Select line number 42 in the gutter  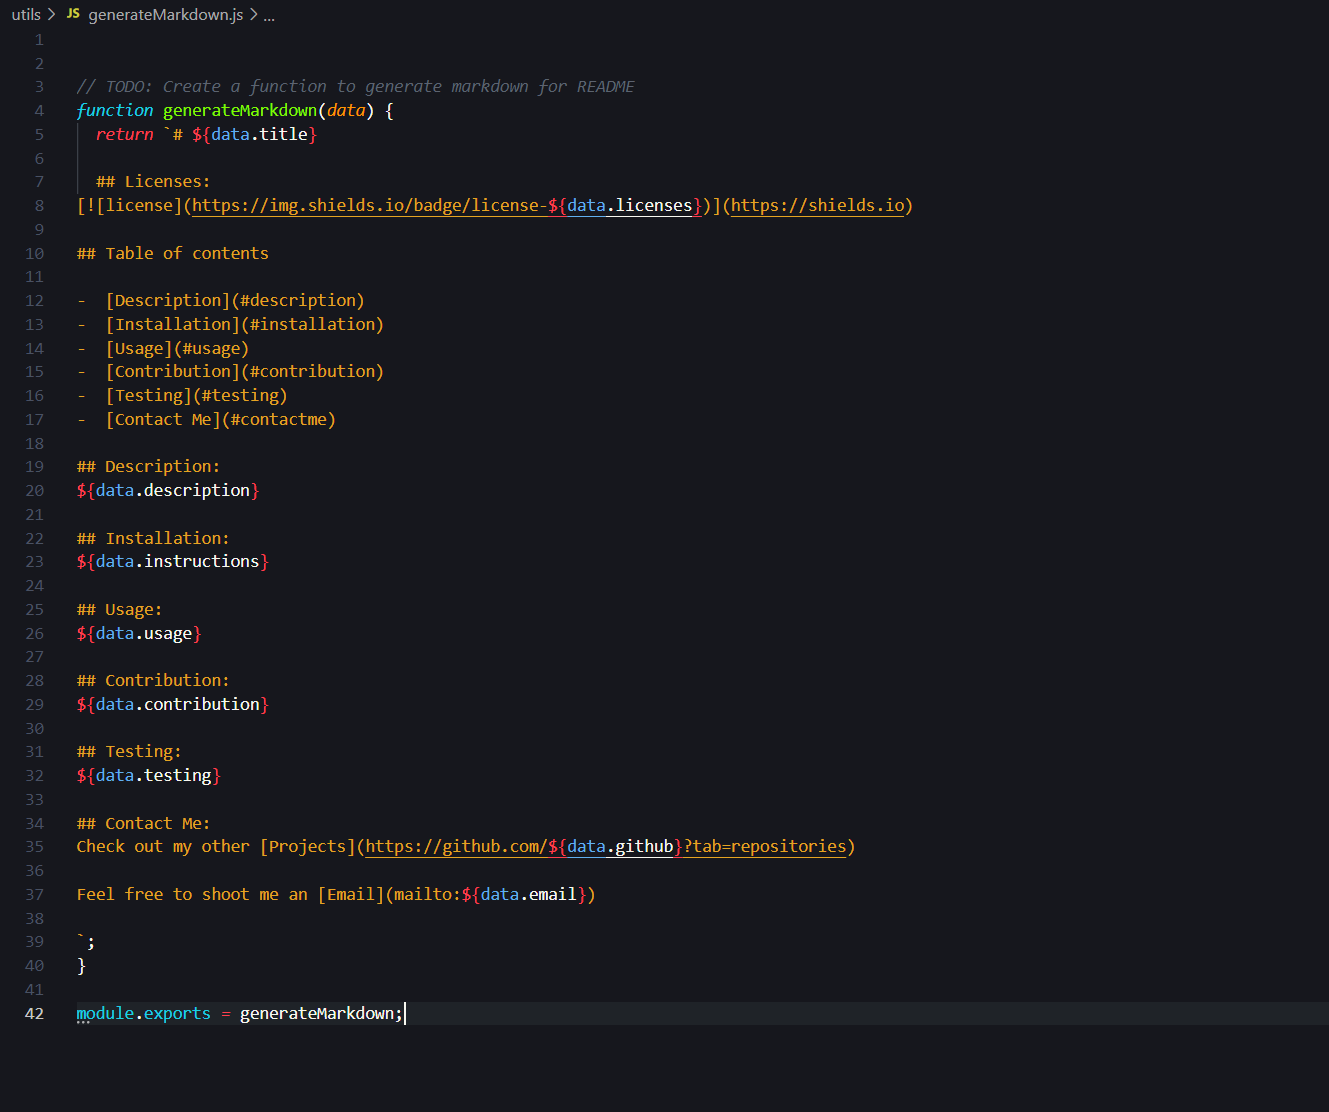tap(34, 1013)
